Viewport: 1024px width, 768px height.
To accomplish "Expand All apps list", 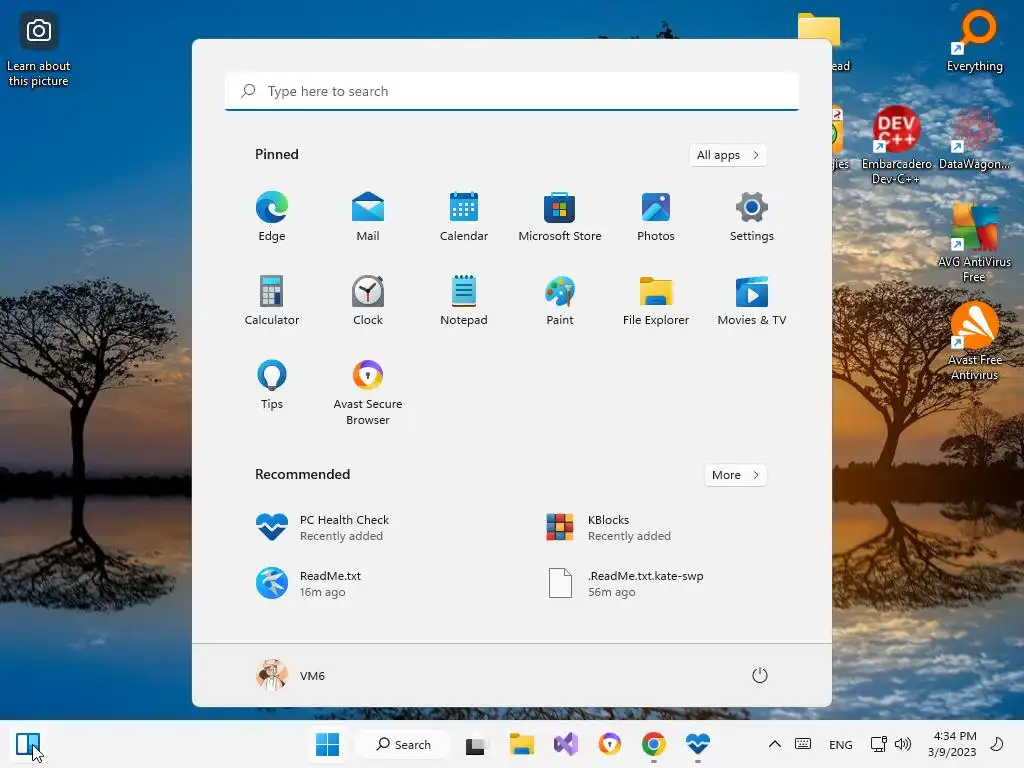I will (x=728, y=155).
